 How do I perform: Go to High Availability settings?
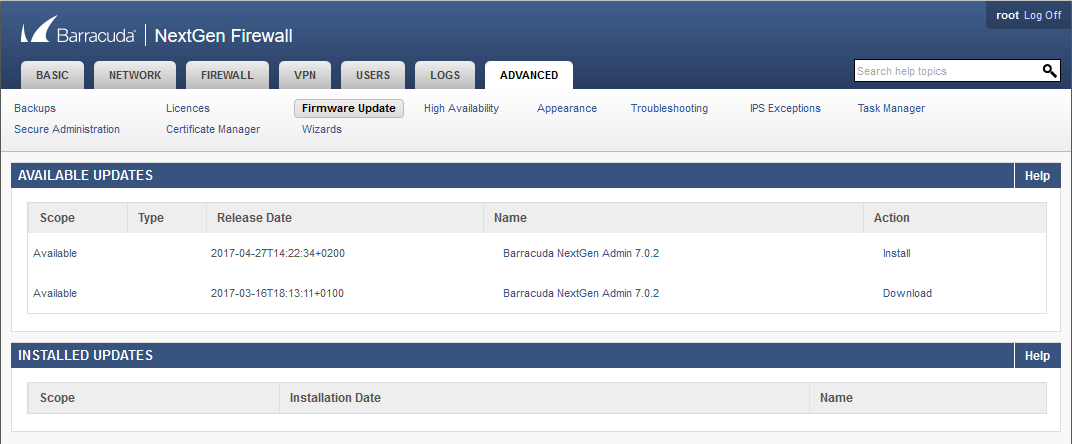point(461,108)
